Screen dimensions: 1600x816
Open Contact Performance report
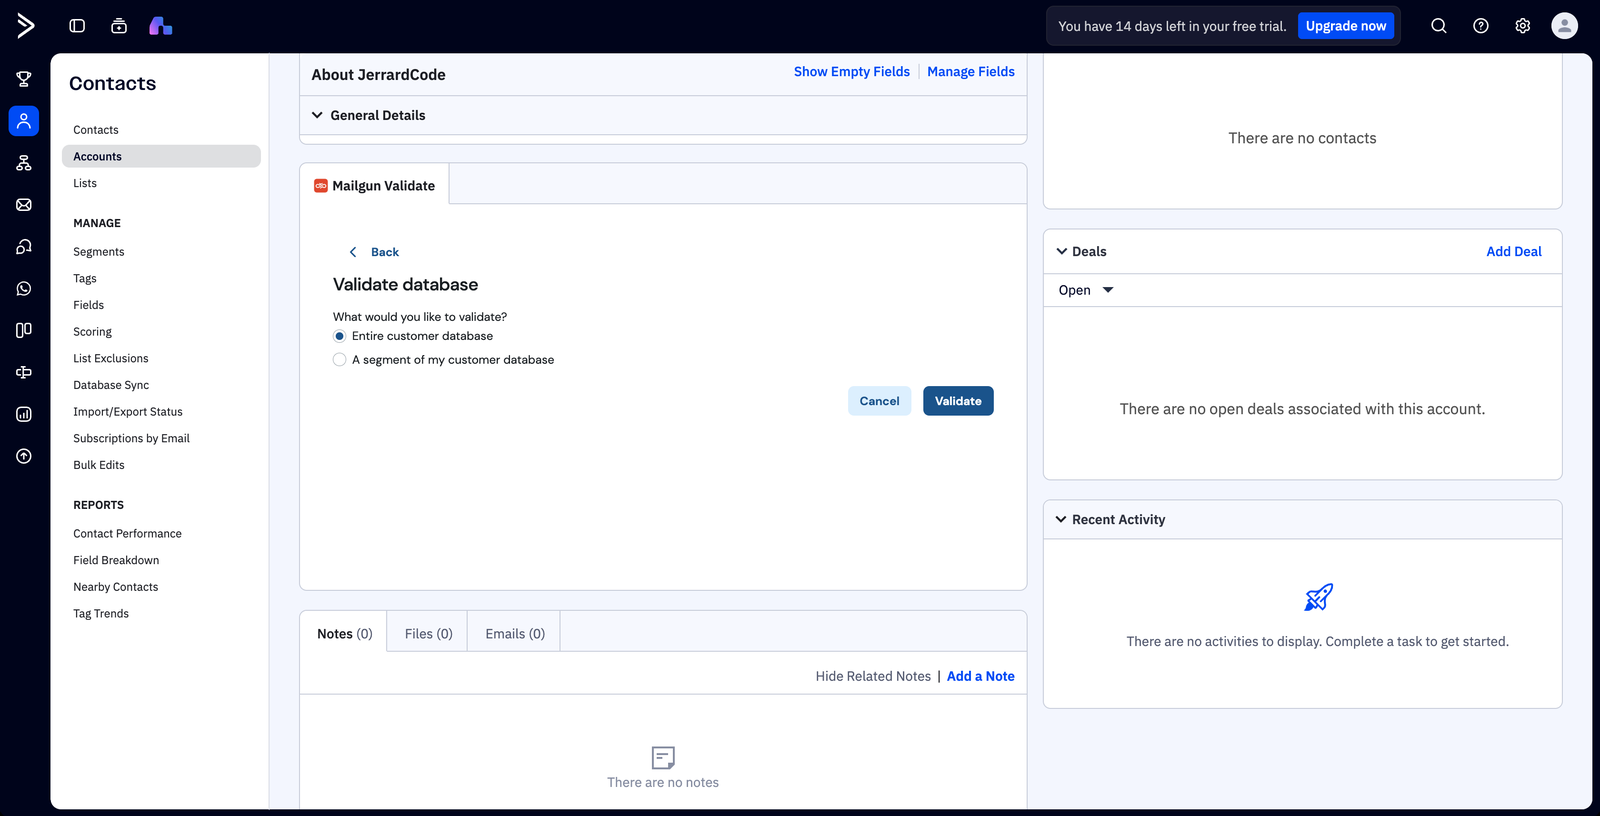127,534
